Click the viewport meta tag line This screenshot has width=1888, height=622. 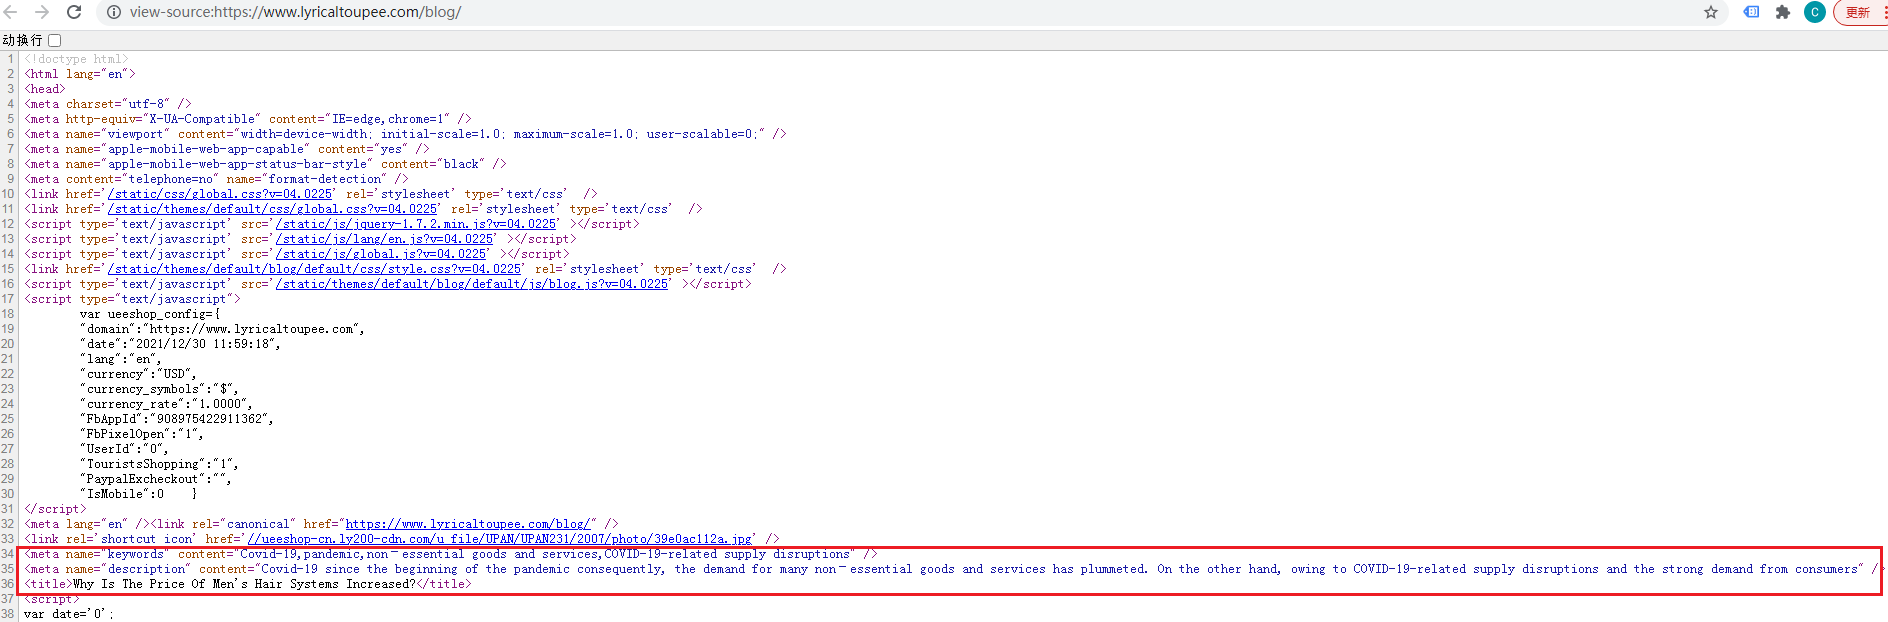tap(406, 134)
